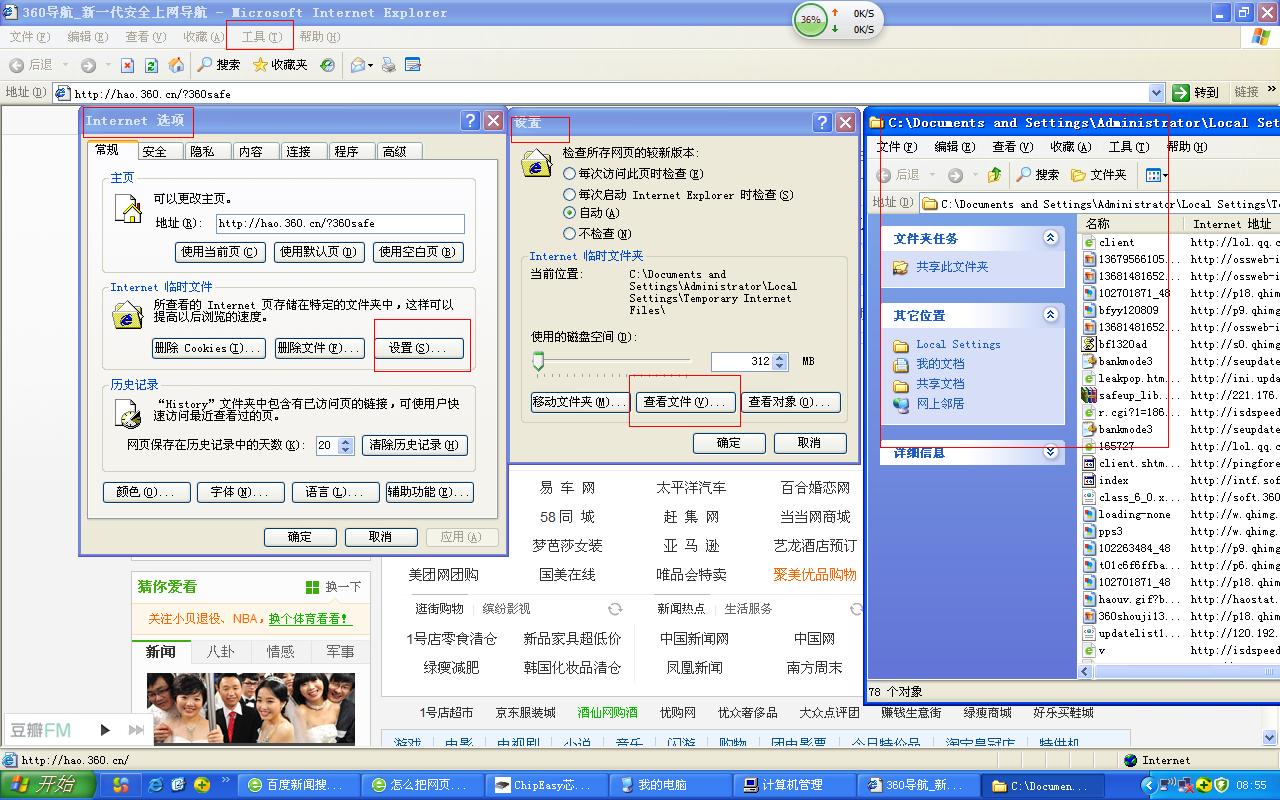Click the Home icon in IE toolbar
Screen dimensions: 1280x800
pyautogui.click(x=177, y=65)
